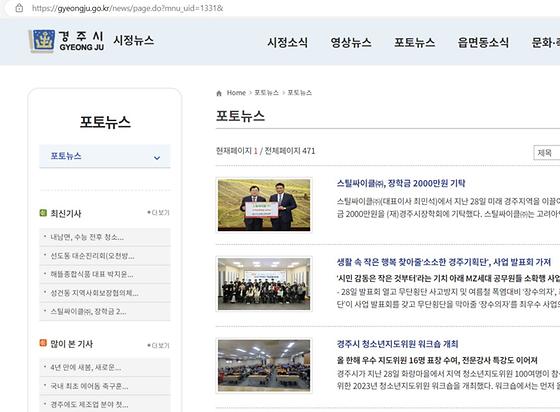This screenshot has height=412, width=560.
Task: Click thumbnail of 경주기획단 group photo
Action: (264, 284)
